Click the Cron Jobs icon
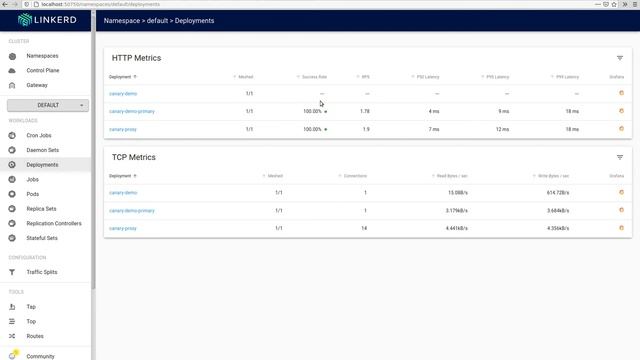This screenshot has height=360, width=640. click(12, 136)
